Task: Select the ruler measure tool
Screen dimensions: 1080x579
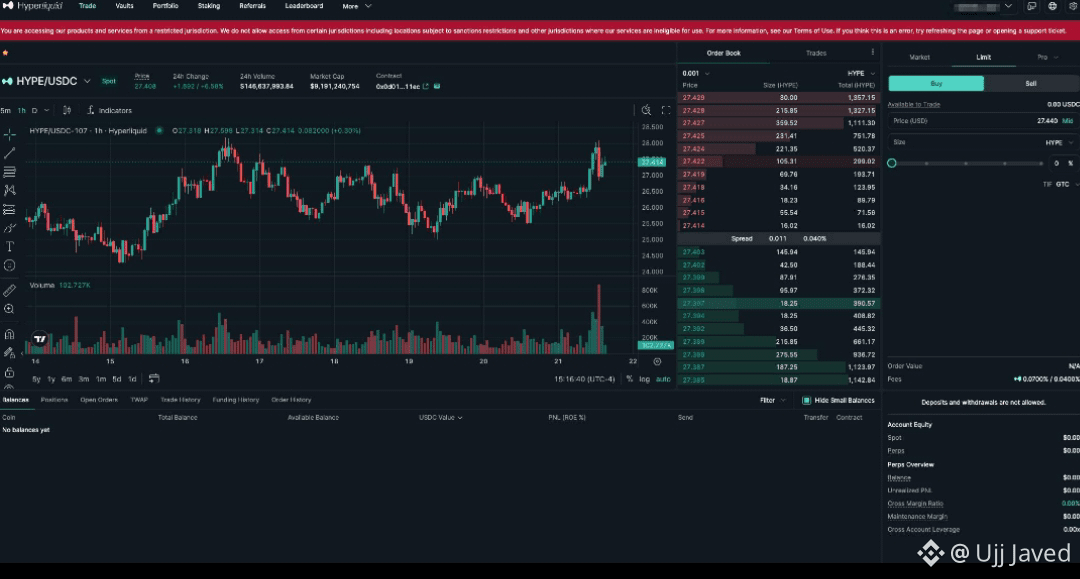Action: [x=10, y=291]
